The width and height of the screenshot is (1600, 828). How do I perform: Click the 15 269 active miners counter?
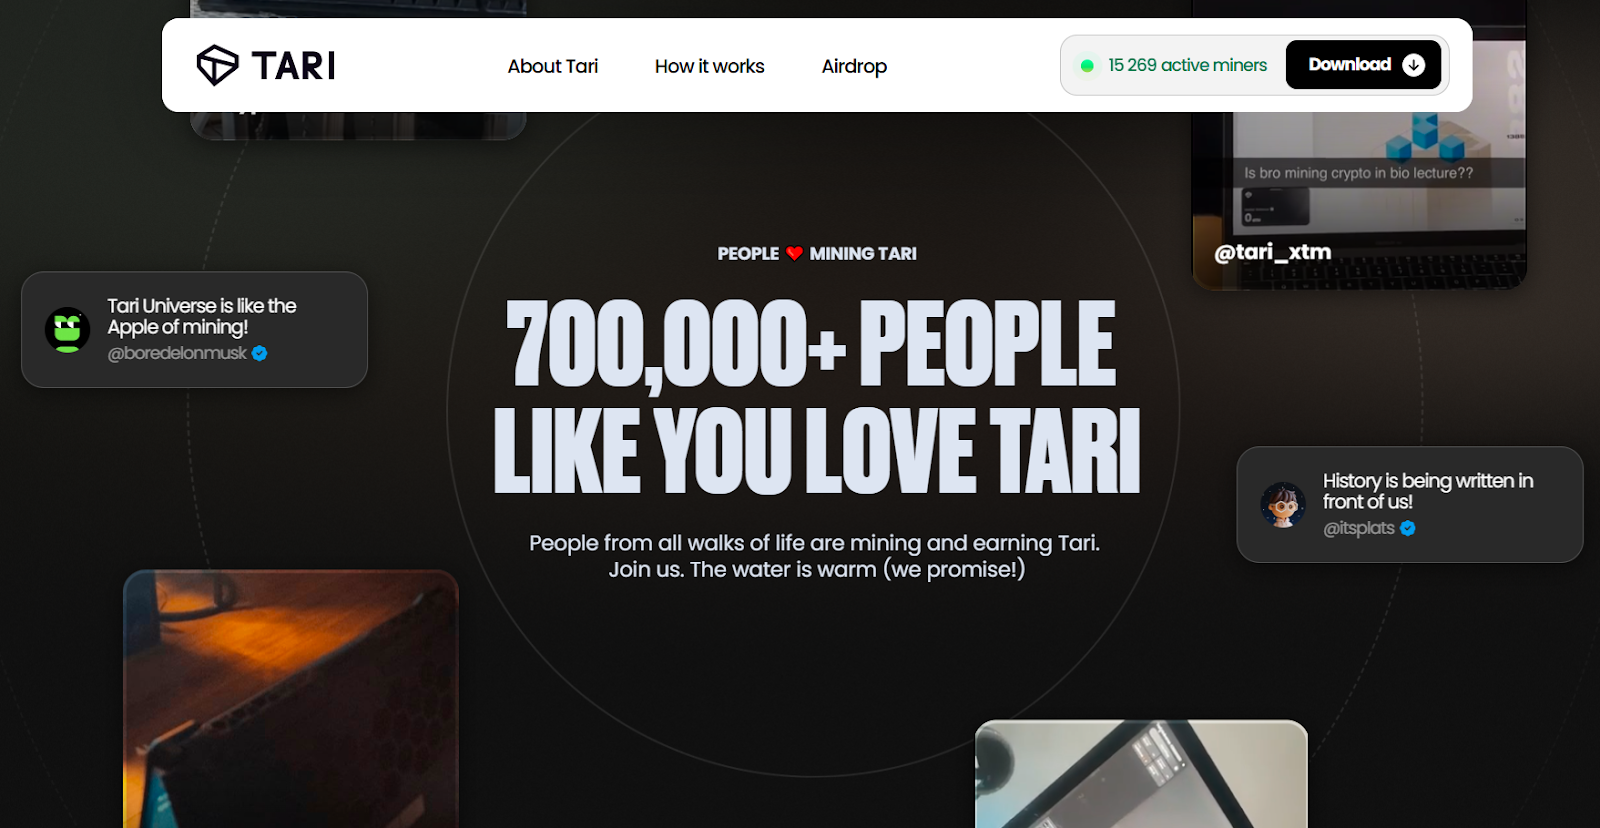coord(1187,65)
